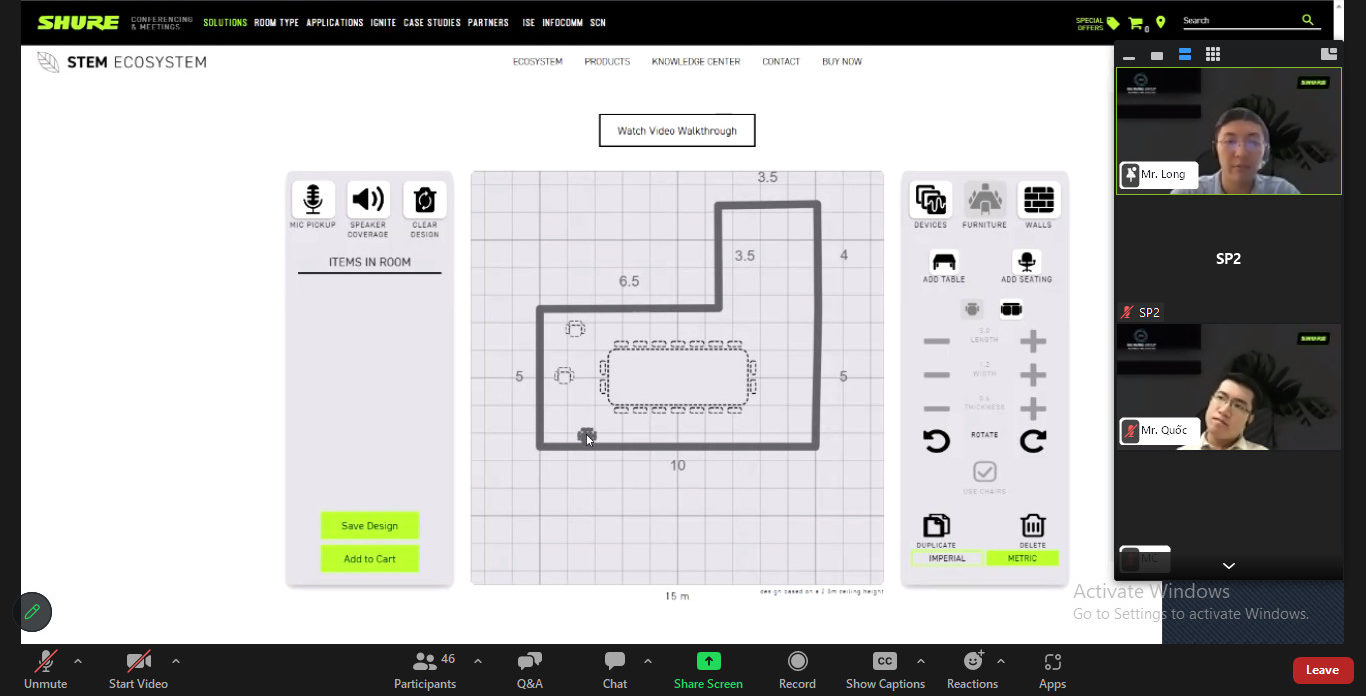The image size is (1366, 696).
Task: Show Speaker Coverage overlay
Action: (x=368, y=200)
